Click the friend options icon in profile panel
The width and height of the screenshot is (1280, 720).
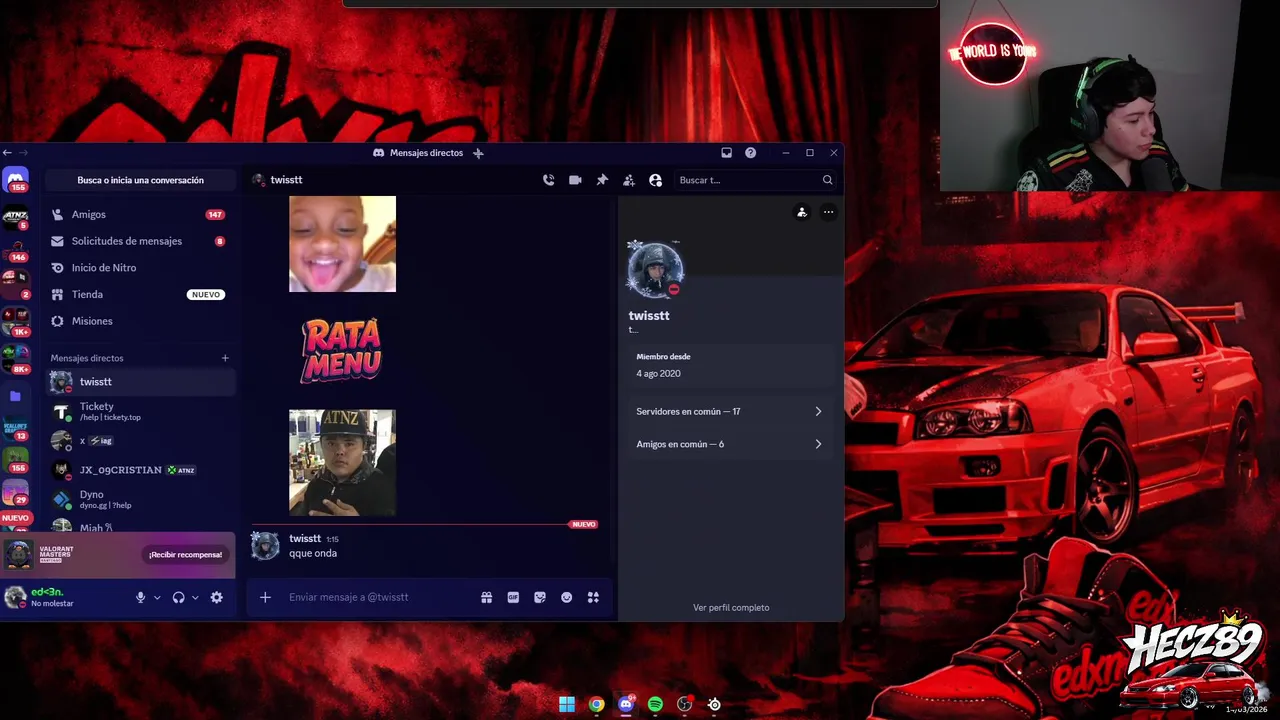pyautogui.click(x=801, y=212)
